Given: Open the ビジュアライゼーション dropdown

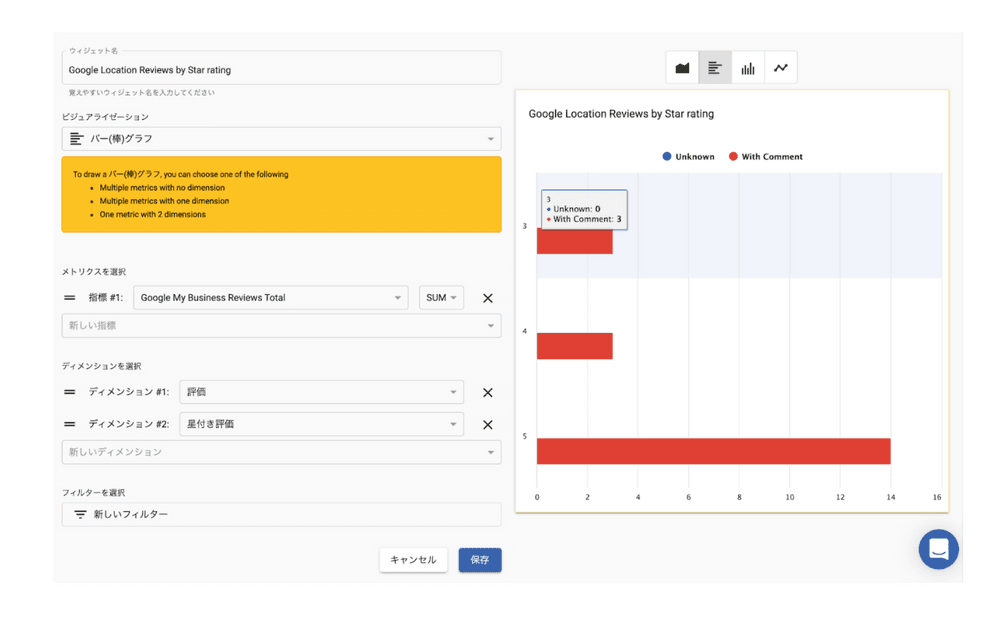Looking at the screenshot, I should 281,139.
